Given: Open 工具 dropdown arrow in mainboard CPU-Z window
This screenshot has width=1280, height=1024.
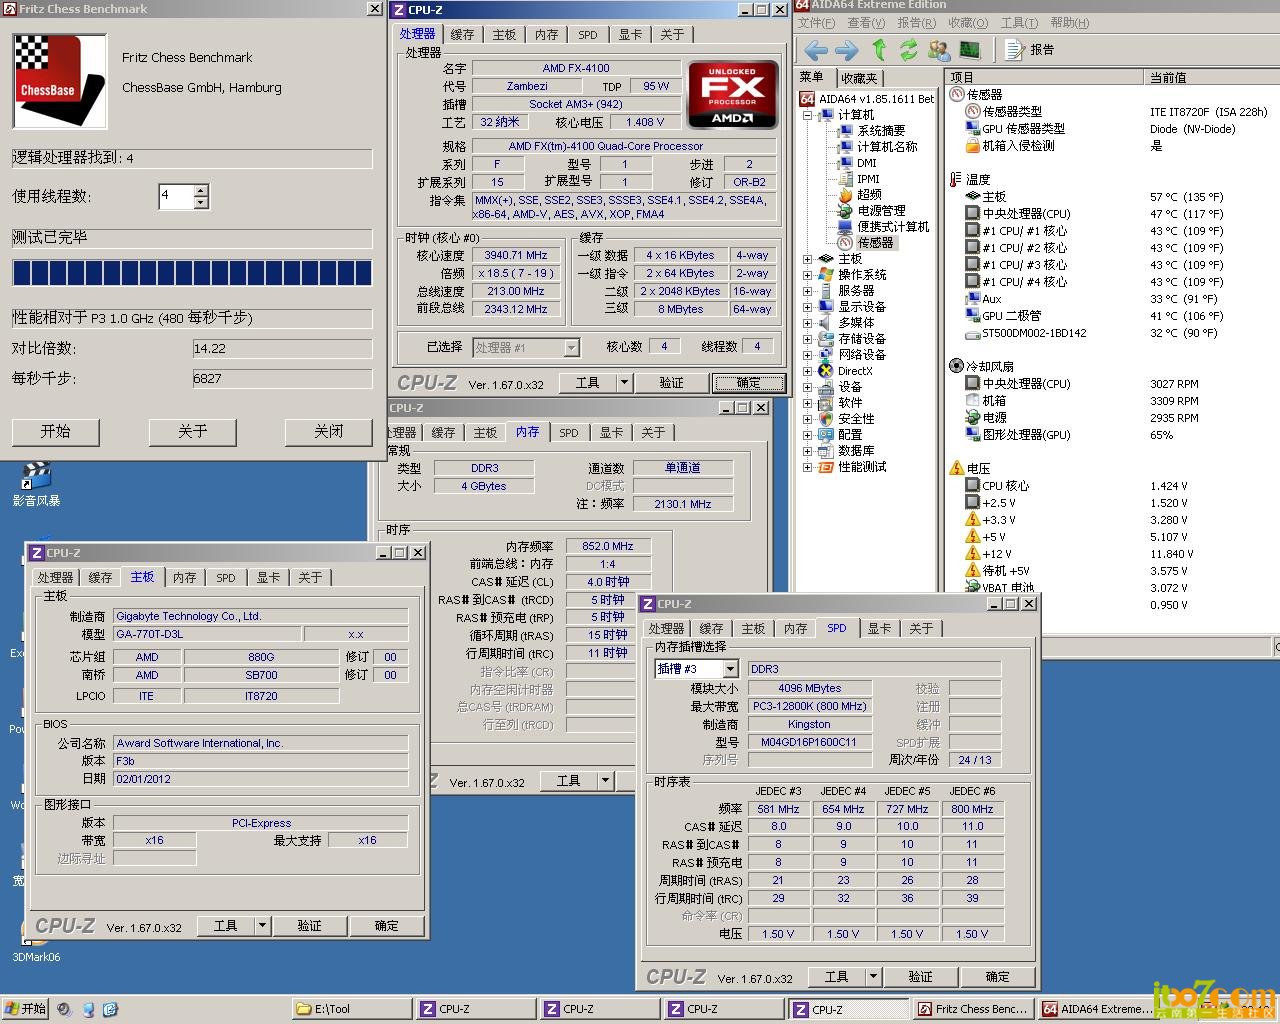Looking at the screenshot, I should 262,925.
